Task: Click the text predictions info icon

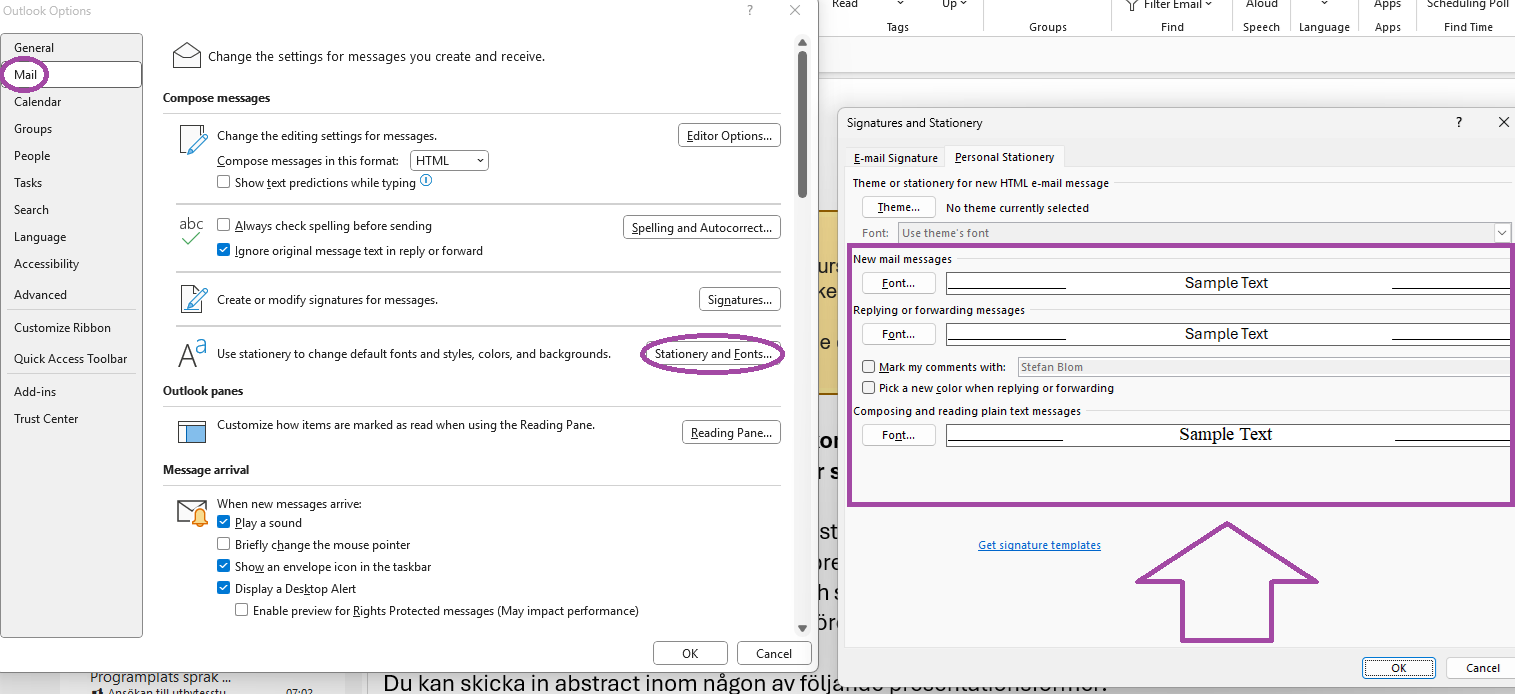Action: tap(426, 181)
